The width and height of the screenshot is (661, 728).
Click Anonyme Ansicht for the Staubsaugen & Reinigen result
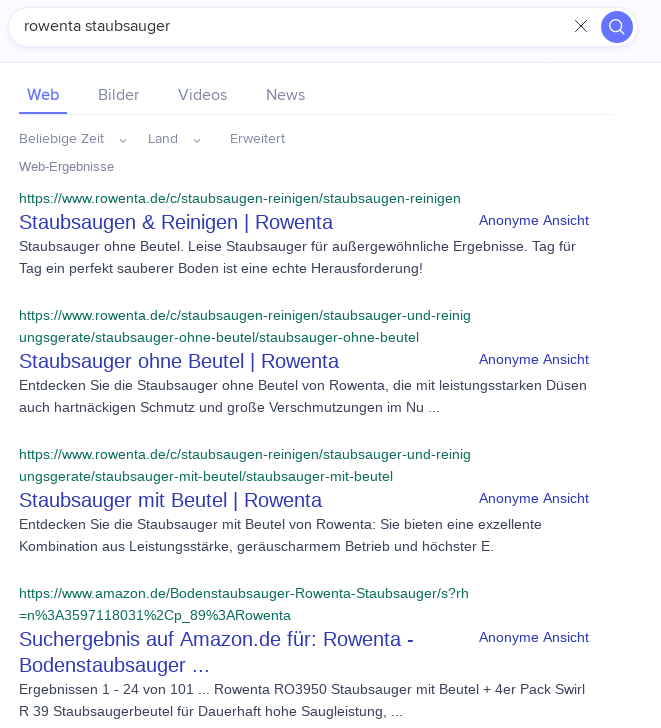534,221
